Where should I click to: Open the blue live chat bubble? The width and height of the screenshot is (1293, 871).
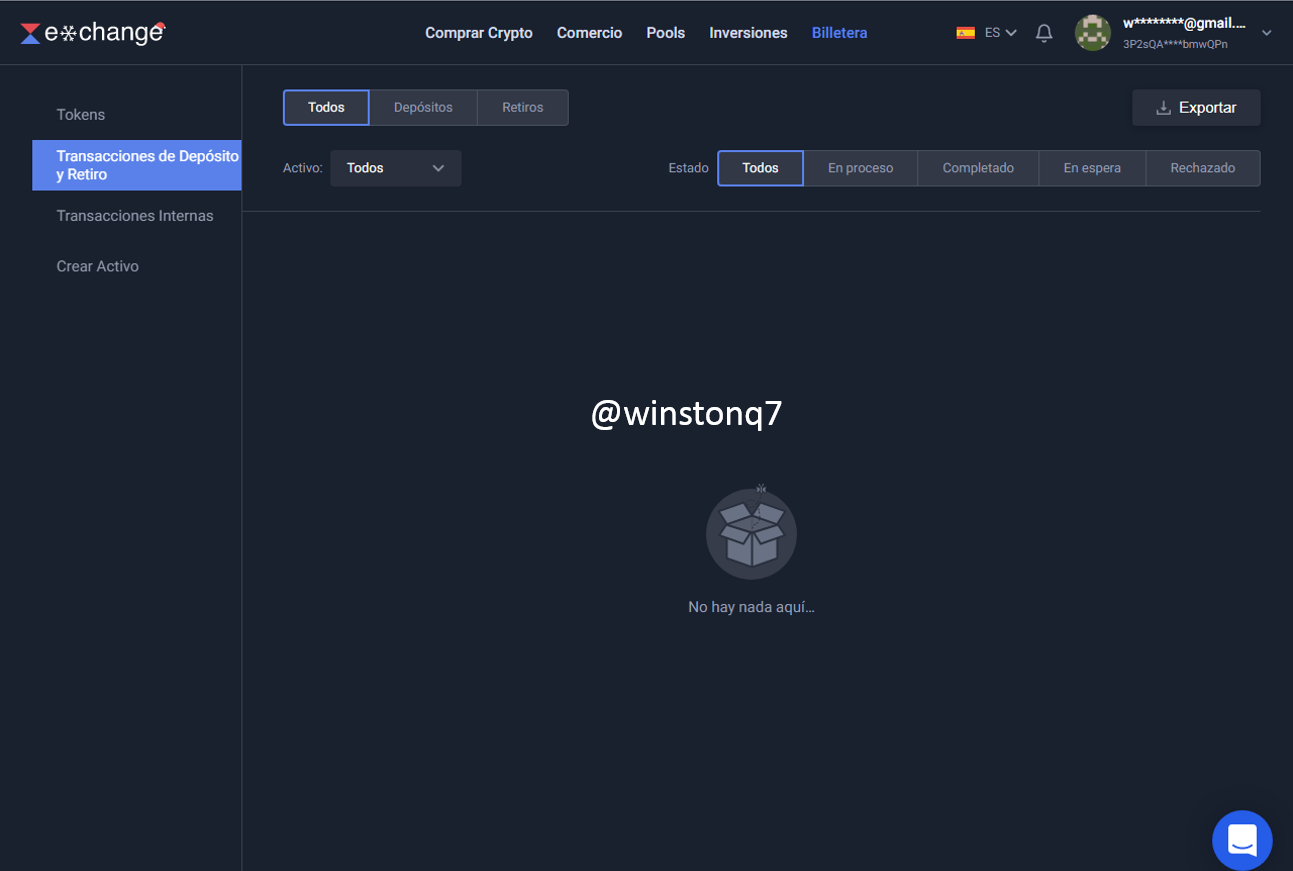1242,840
